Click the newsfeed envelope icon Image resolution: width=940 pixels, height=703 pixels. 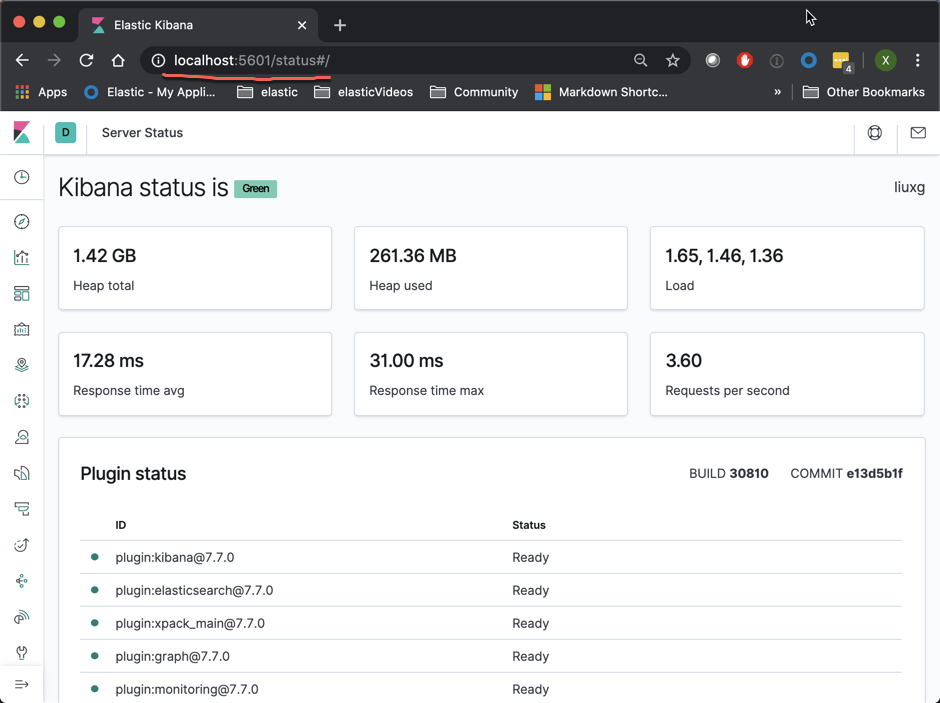click(x=918, y=132)
